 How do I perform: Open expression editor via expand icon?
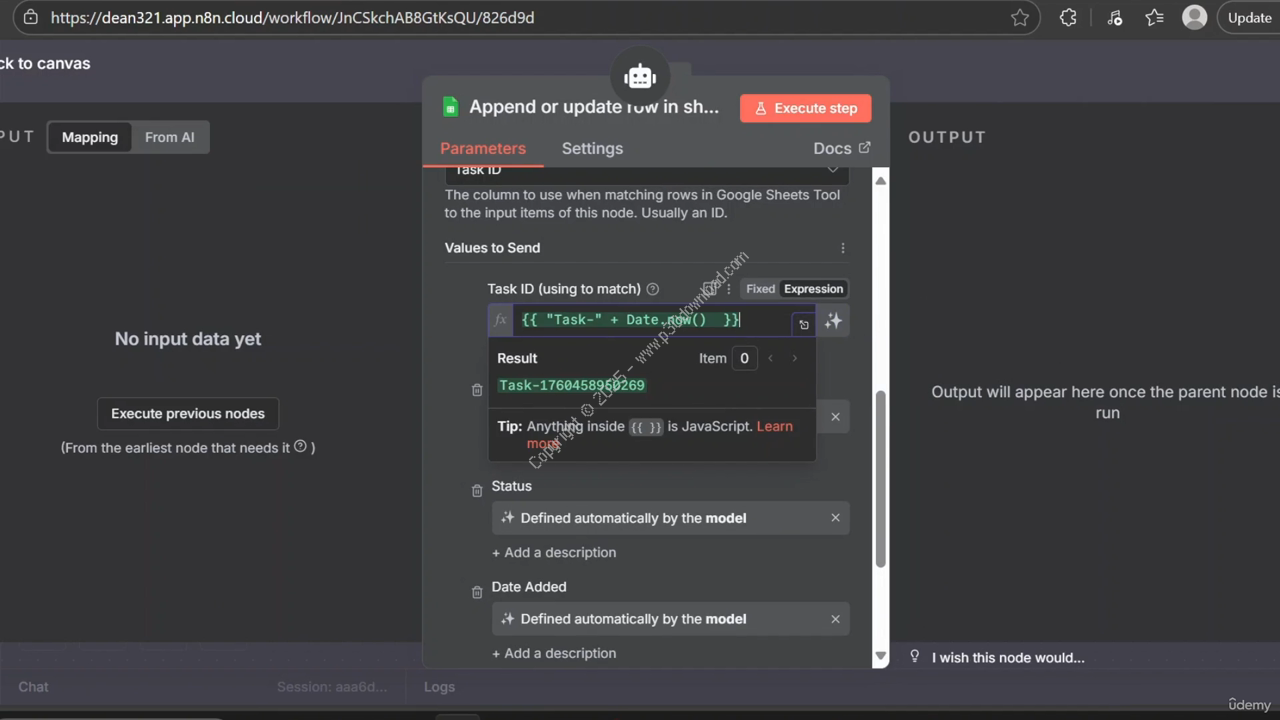(803, 324)
